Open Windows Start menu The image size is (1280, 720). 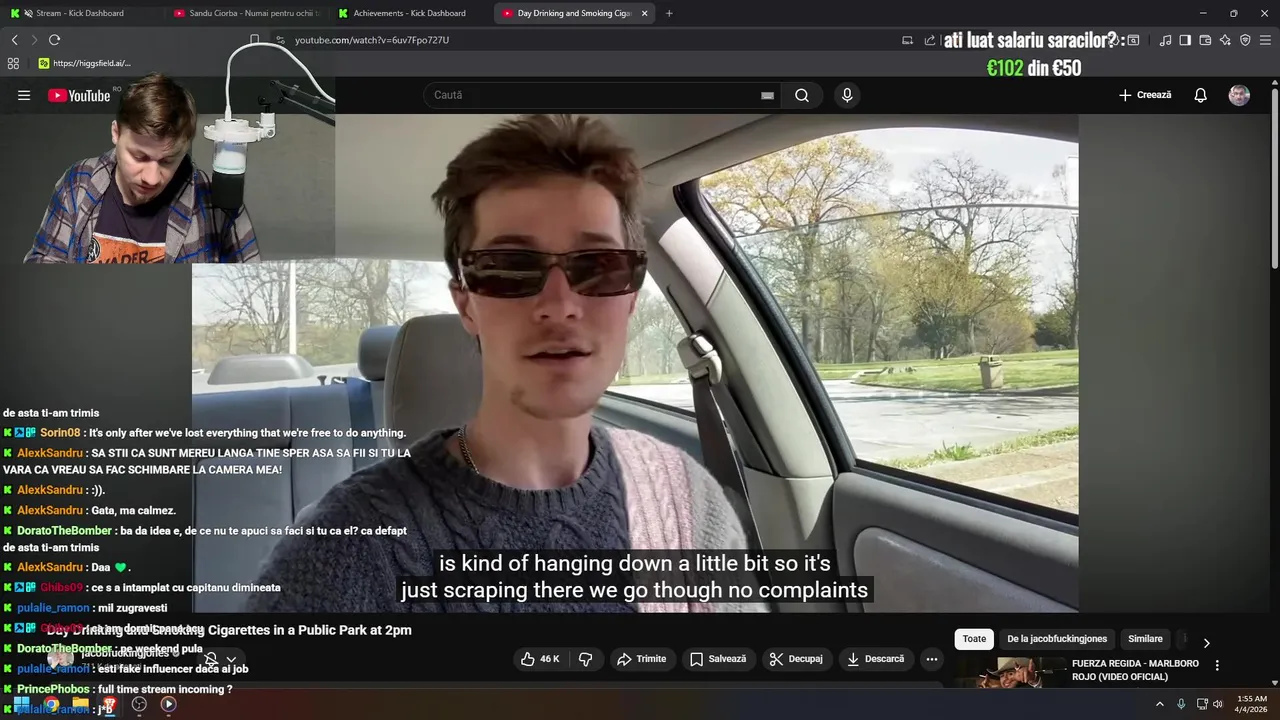(21, 704)
